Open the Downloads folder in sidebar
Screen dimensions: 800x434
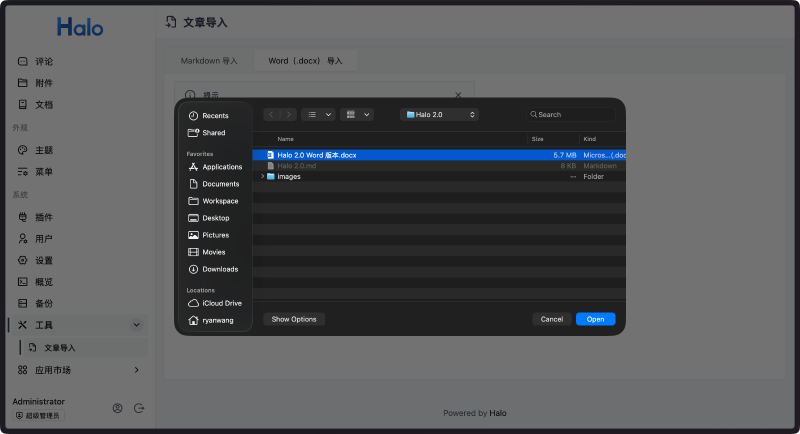pos(219,269)
